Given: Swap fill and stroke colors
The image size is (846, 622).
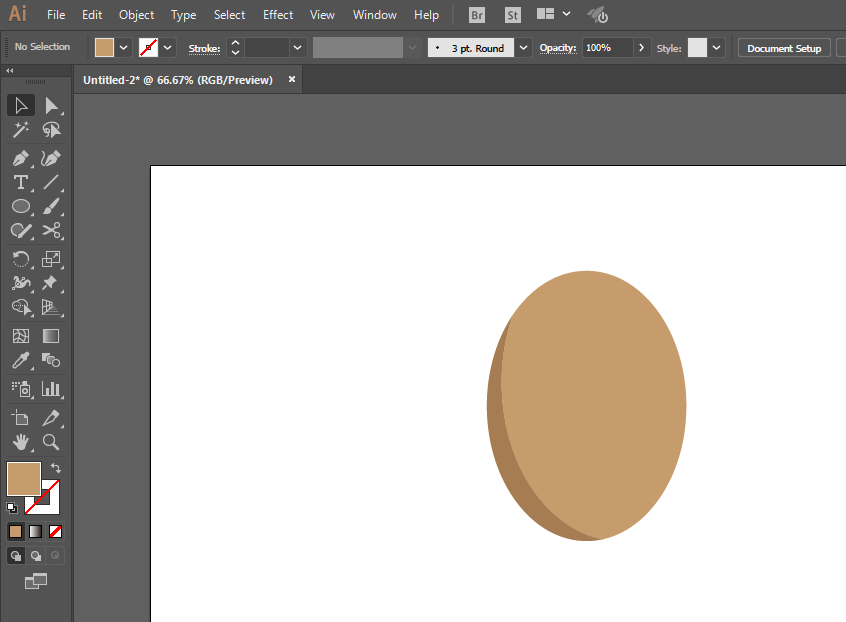Looking at the screenshot, I should pyautogui.click(x=56, y=468).
